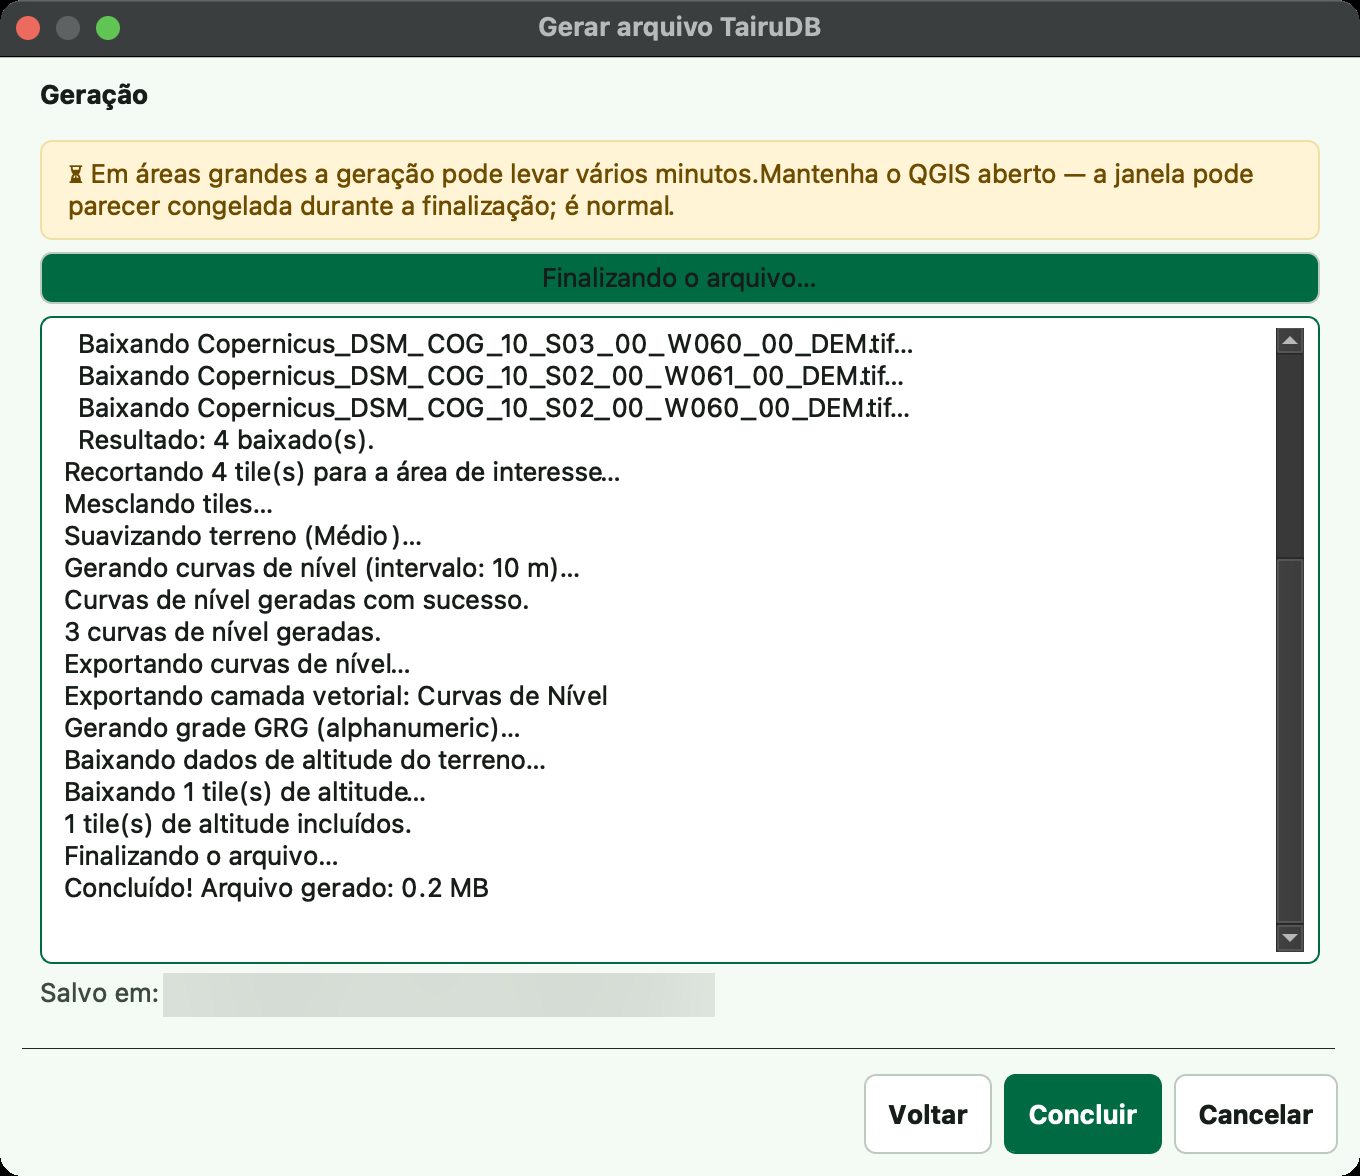Image resolution: width=1360 pixels, height=1176 pixels.
Task: Select log line 'Mesclando tiles...'
Action: point(168,504)
